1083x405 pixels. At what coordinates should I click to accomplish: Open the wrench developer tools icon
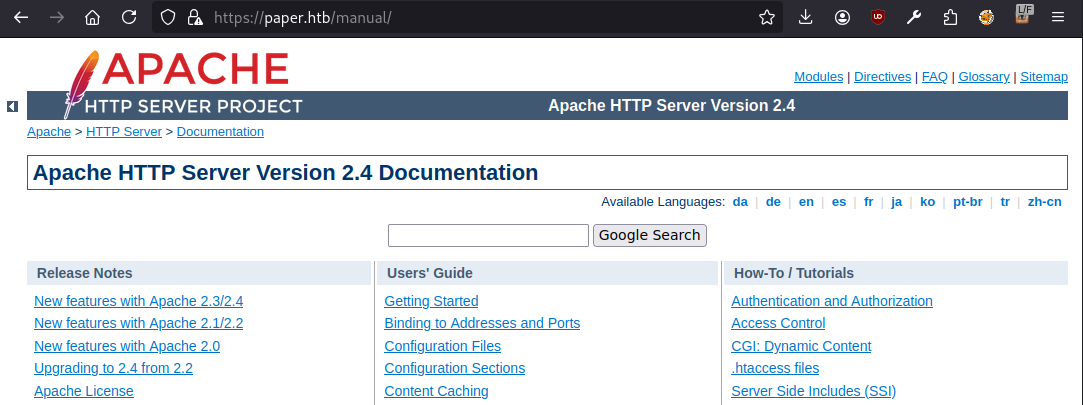913,17
